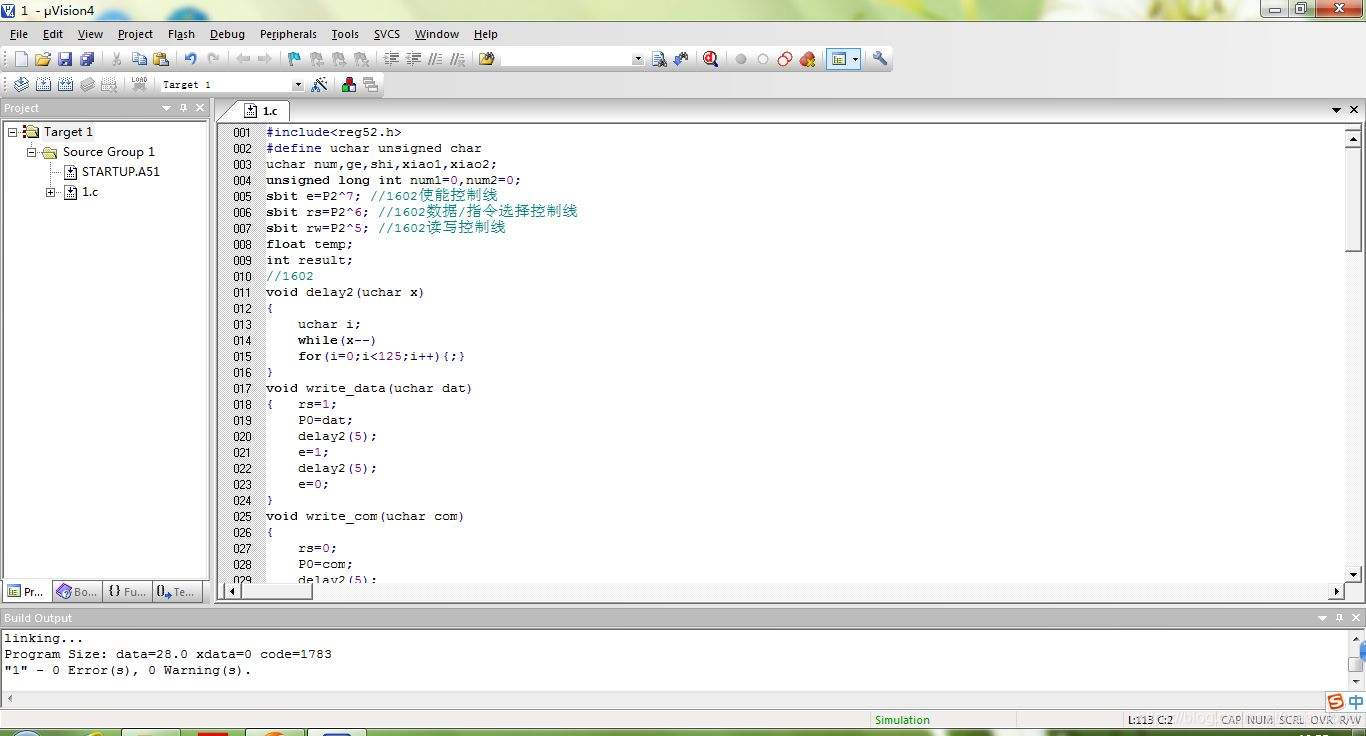Select STARTUP.A51 in the project tree
The image size is (1366, 736).
(x=120, y=172)
